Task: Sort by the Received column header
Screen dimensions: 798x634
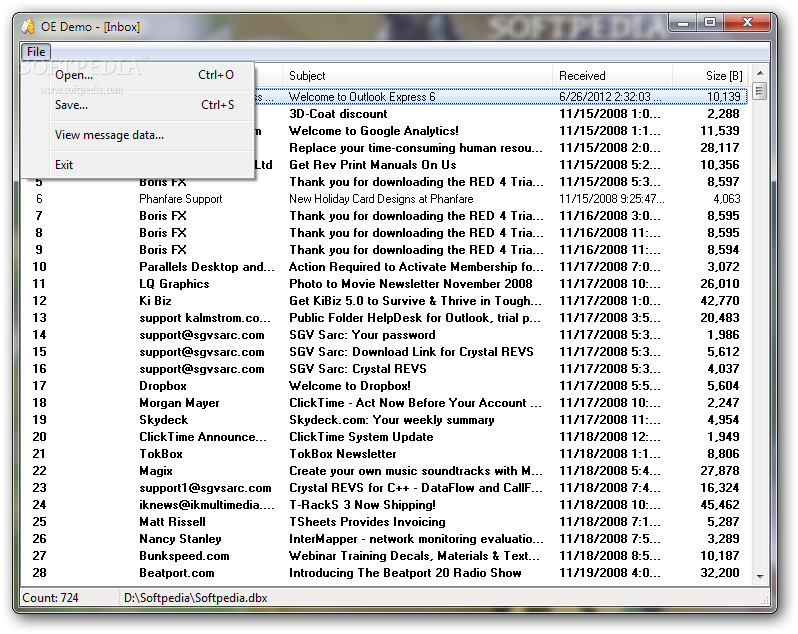Action: (x=613, y=76)
